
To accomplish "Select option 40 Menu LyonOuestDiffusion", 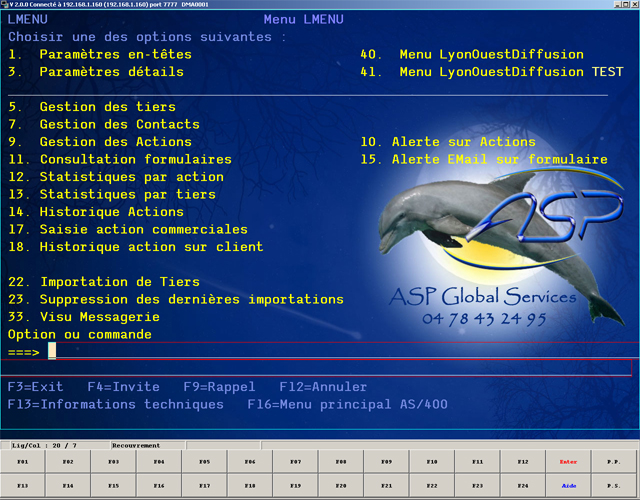I will click(472, 54).
